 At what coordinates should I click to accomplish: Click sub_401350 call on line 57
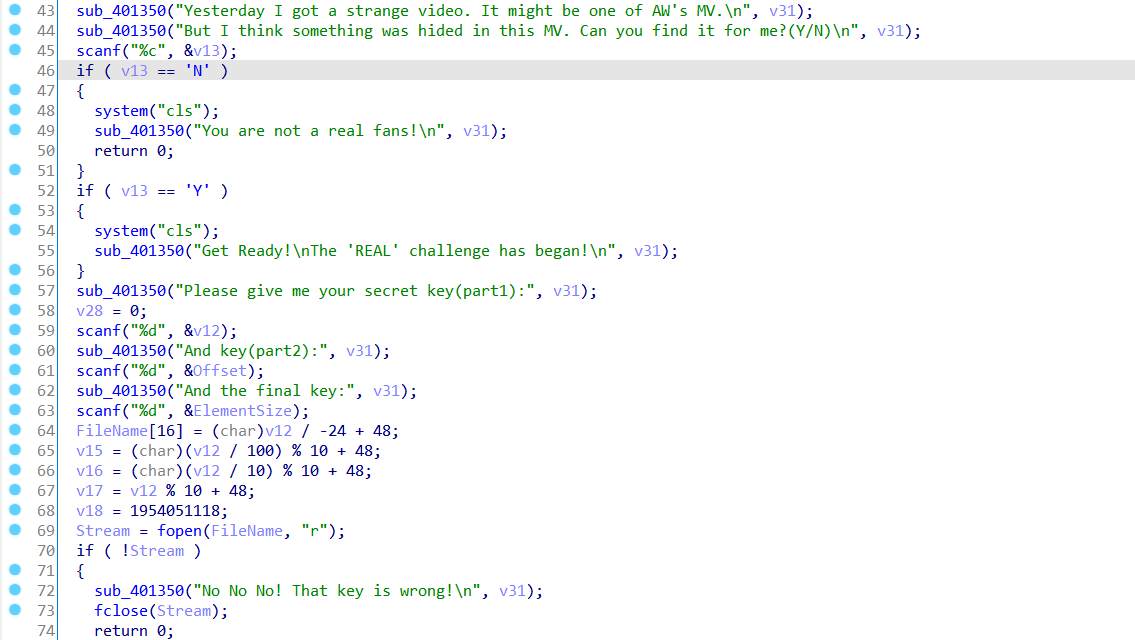pyautogui.click(x=121, y=291)
